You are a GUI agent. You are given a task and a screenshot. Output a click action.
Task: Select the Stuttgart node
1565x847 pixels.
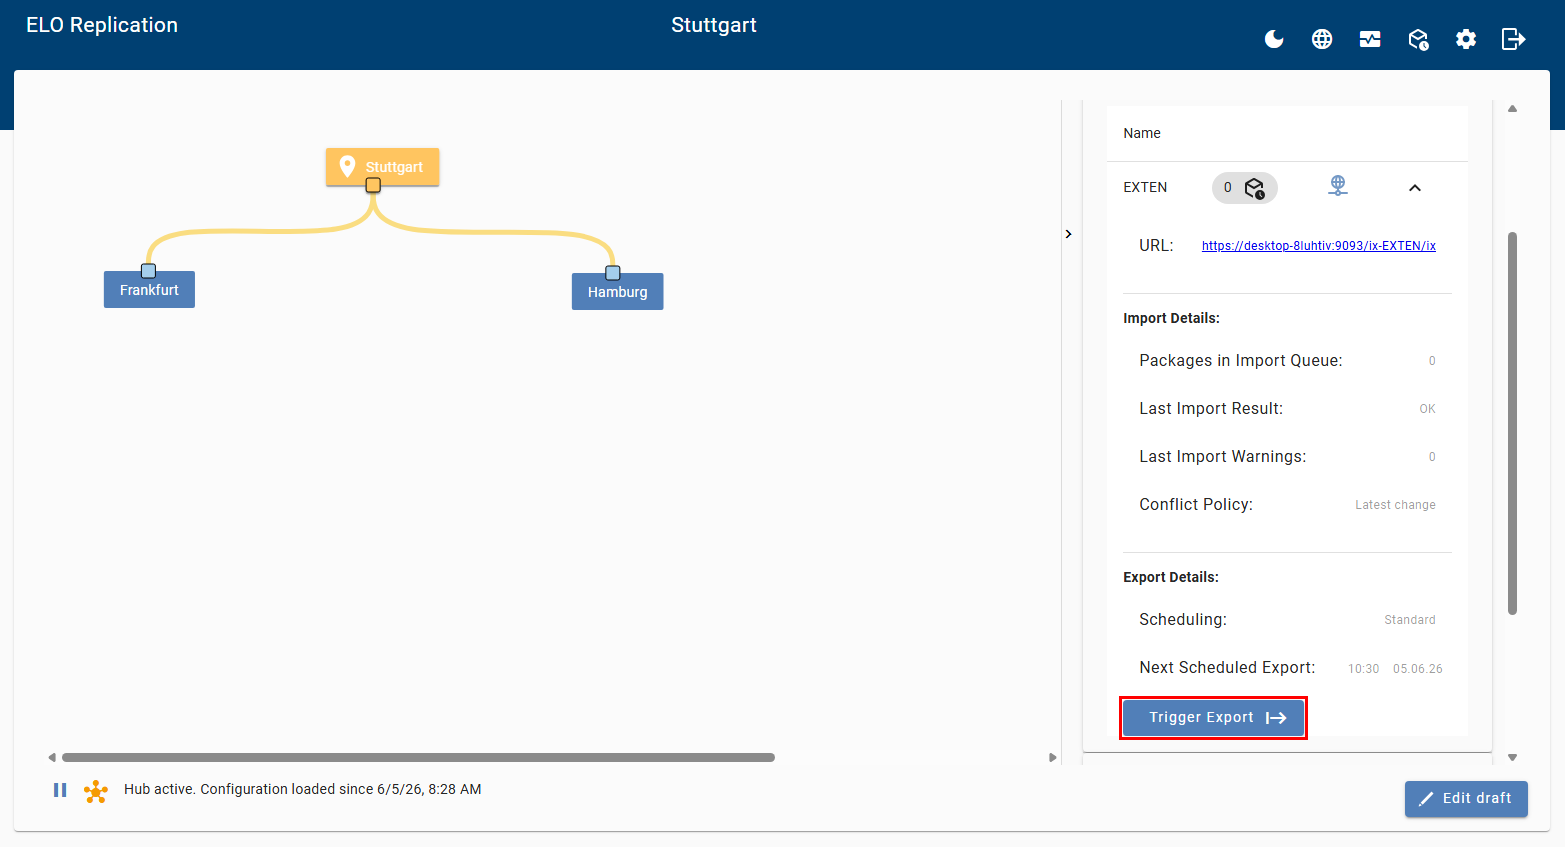tap(383, 167)
